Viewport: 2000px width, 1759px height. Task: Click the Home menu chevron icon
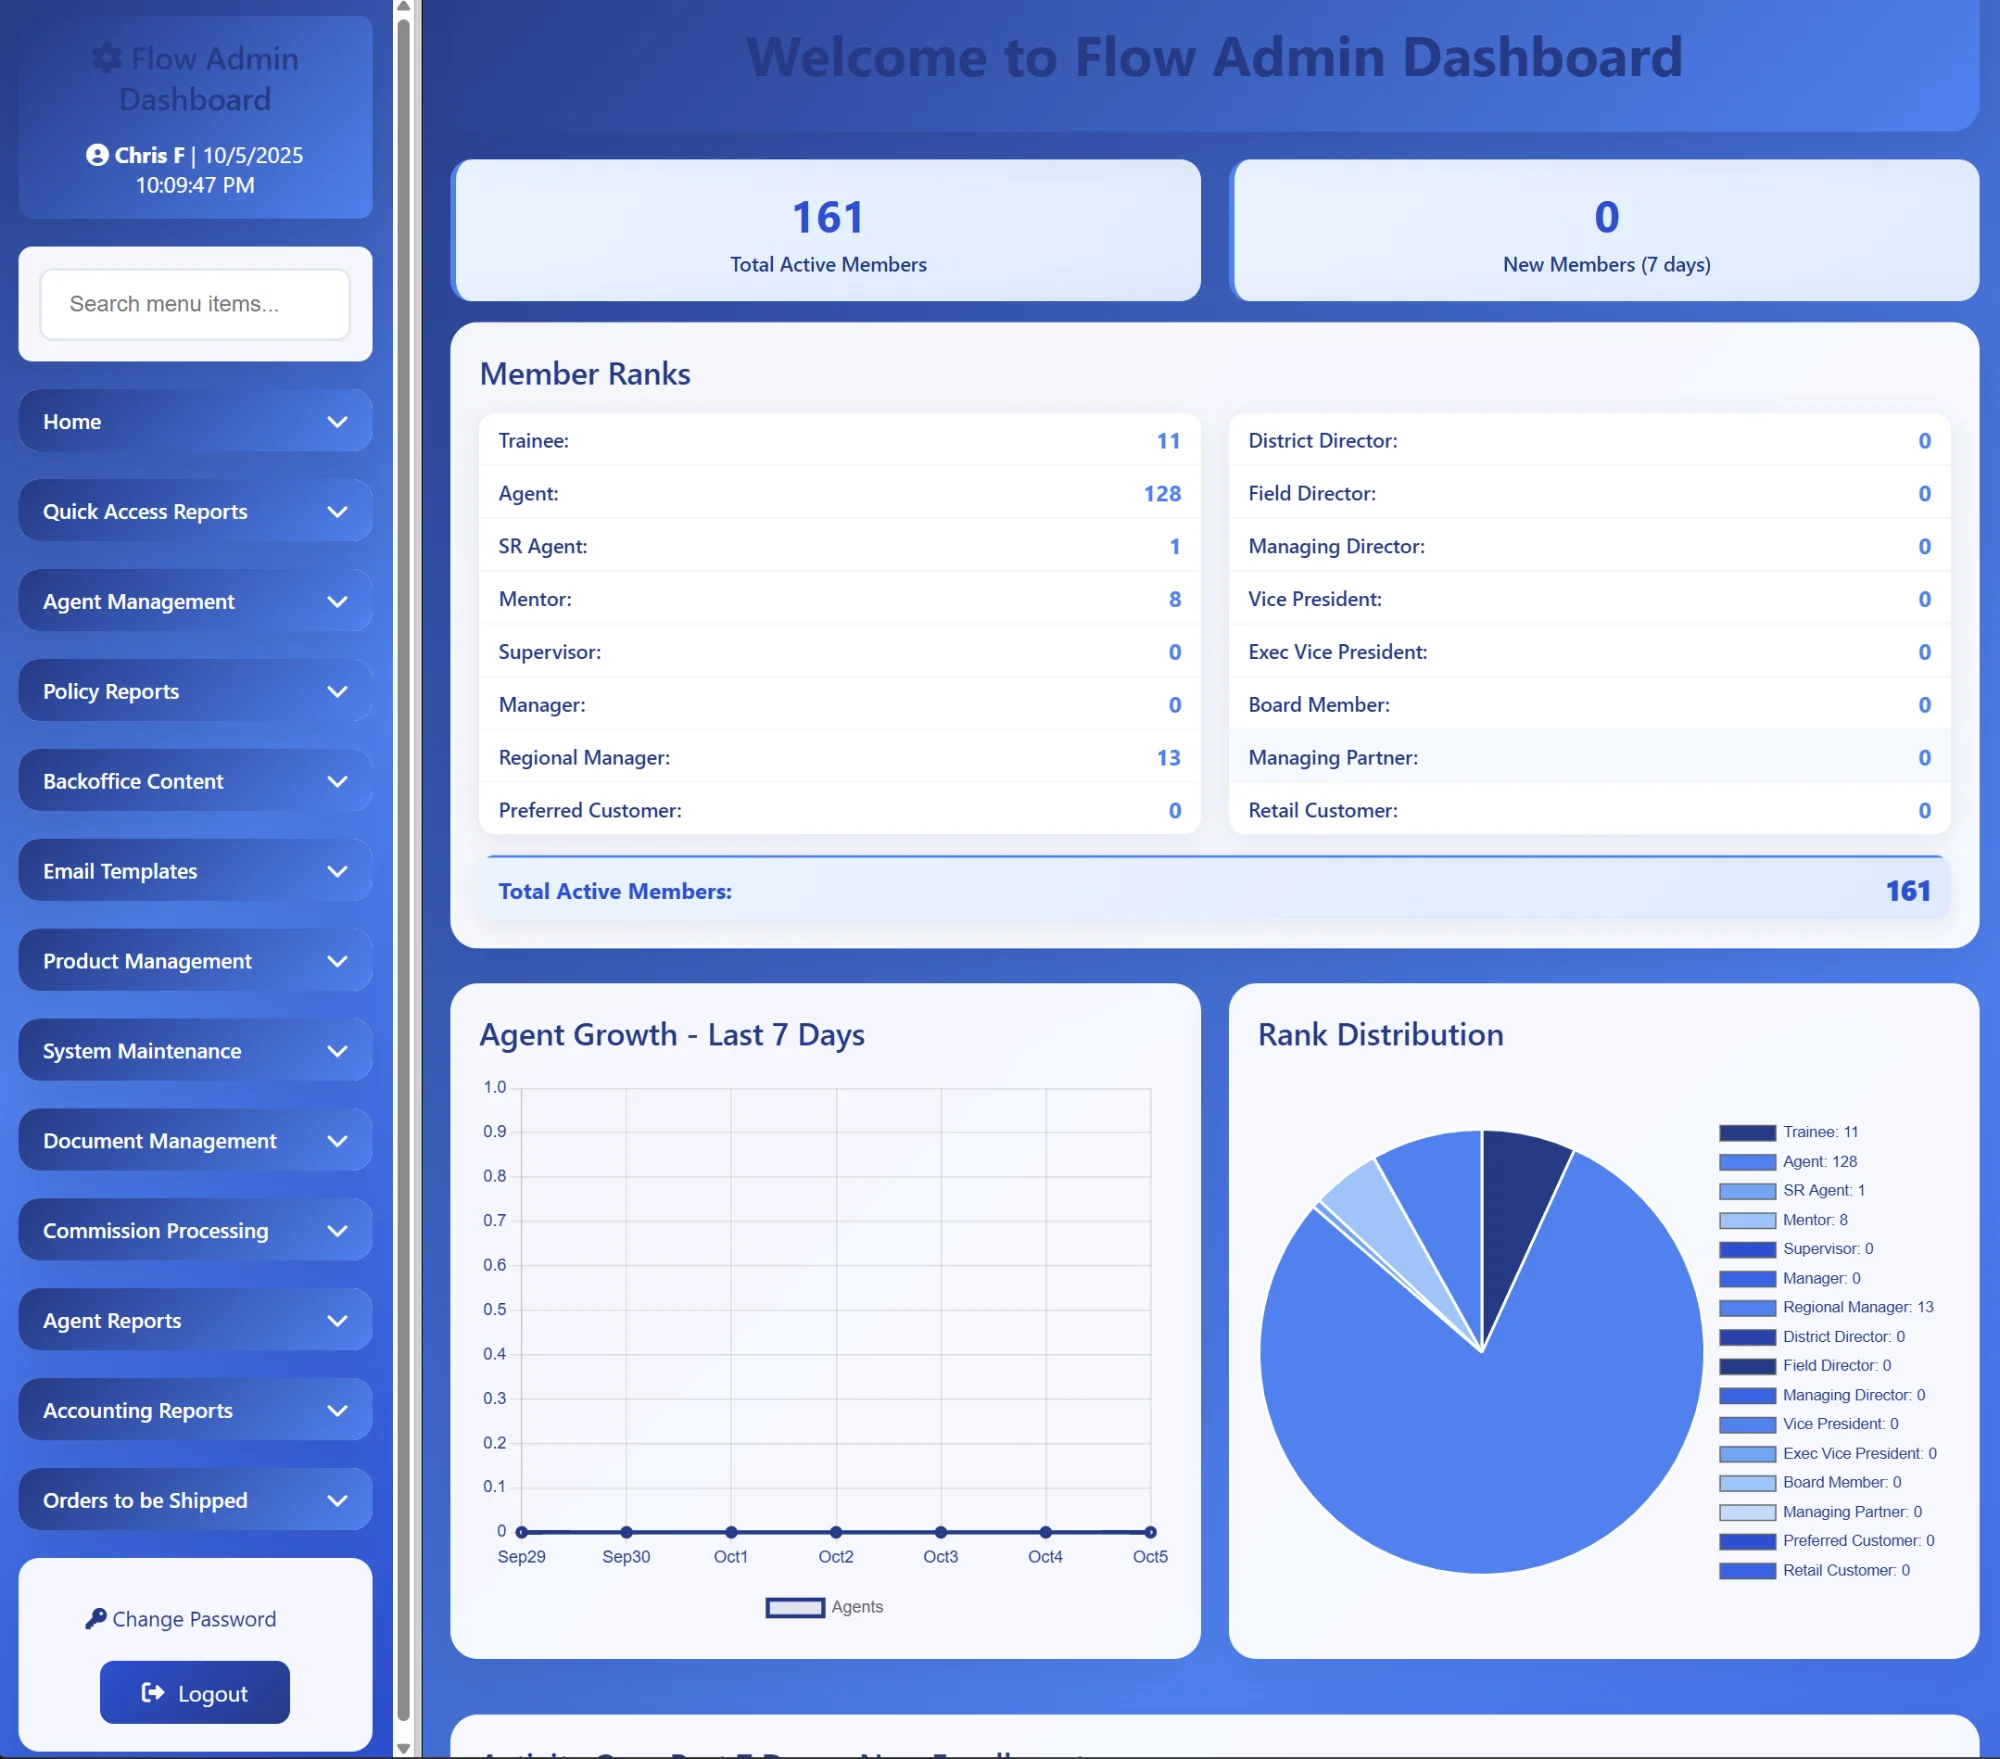(337, 422)
